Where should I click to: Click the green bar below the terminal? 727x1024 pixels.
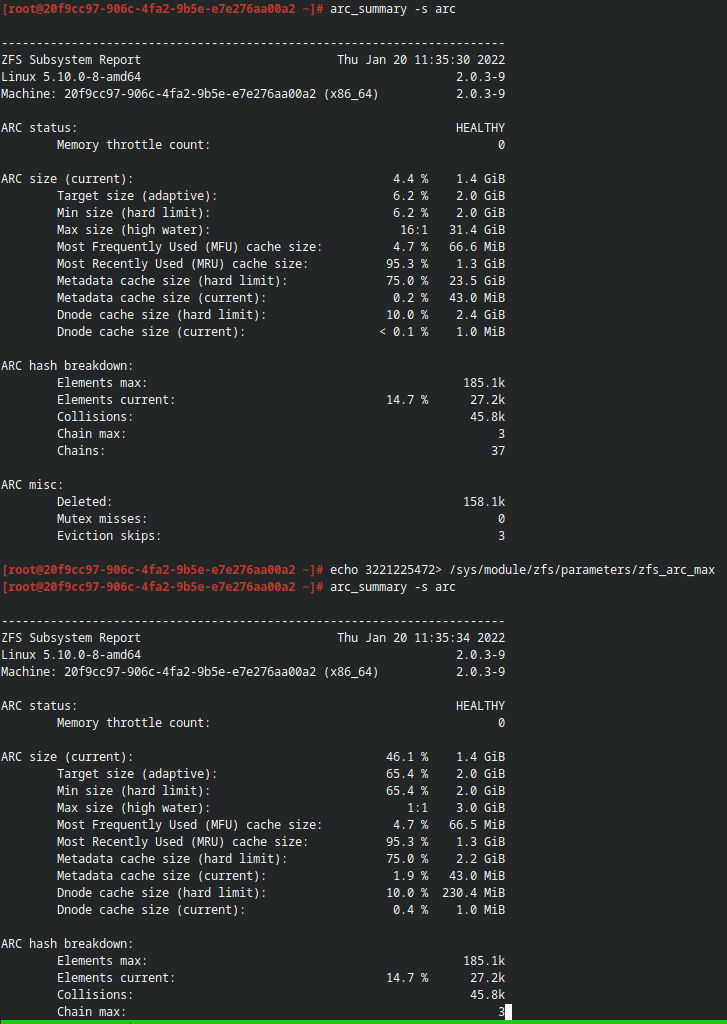coord(363,1022)
